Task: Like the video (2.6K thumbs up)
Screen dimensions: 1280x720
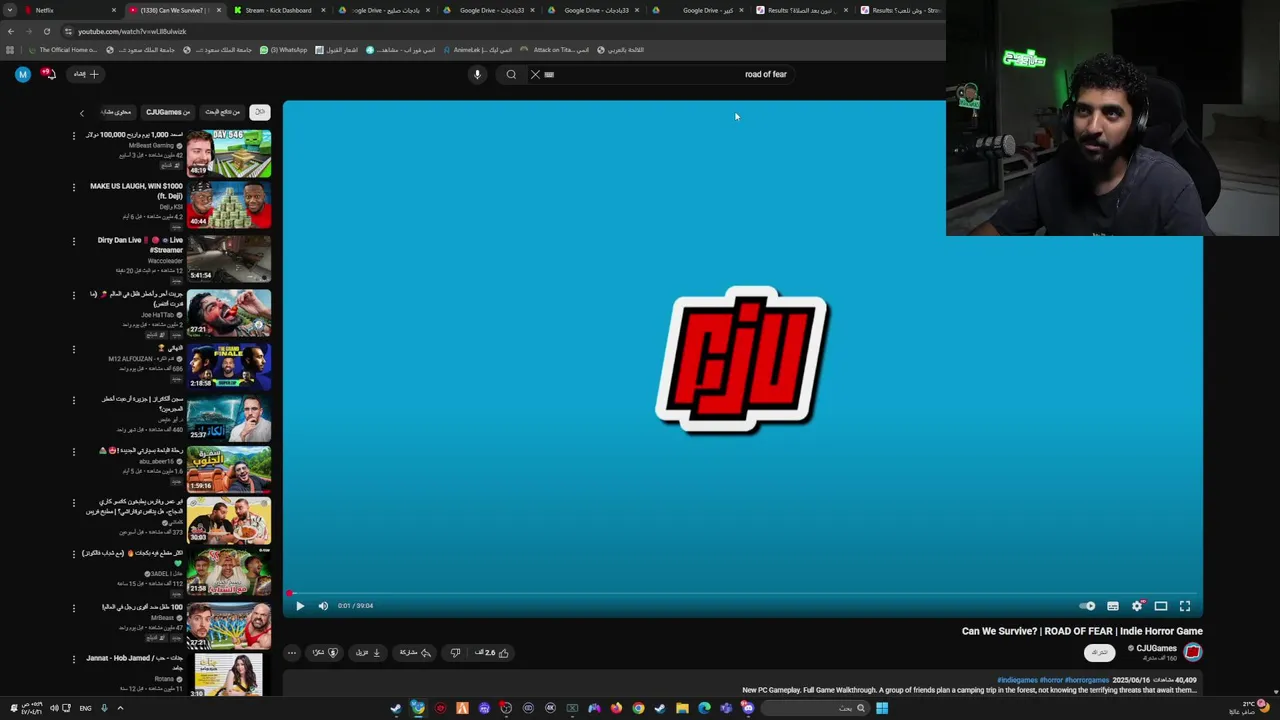Action: [491, 653]
